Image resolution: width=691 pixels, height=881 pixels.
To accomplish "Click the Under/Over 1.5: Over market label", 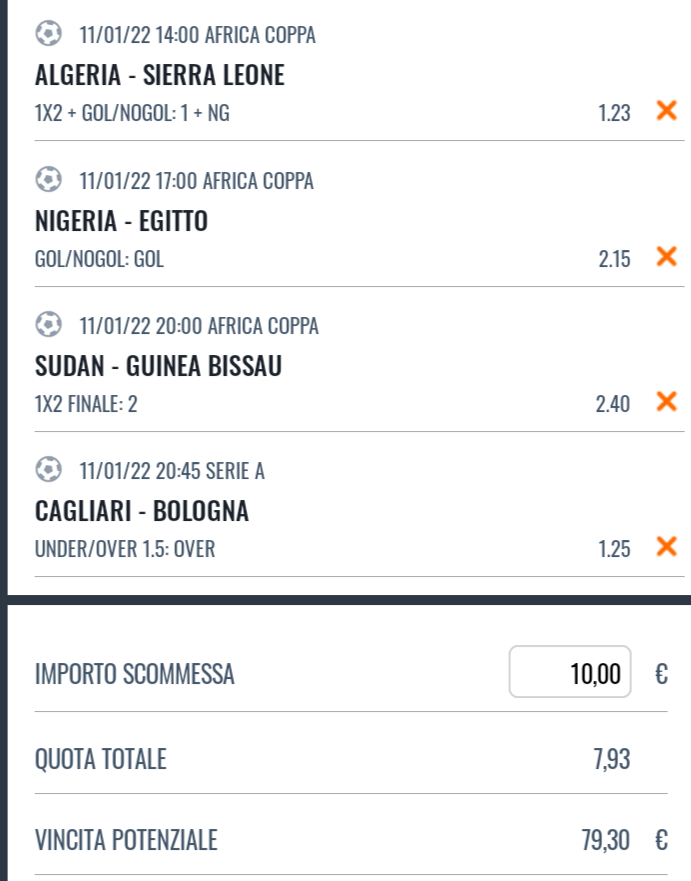I will 125,549.
